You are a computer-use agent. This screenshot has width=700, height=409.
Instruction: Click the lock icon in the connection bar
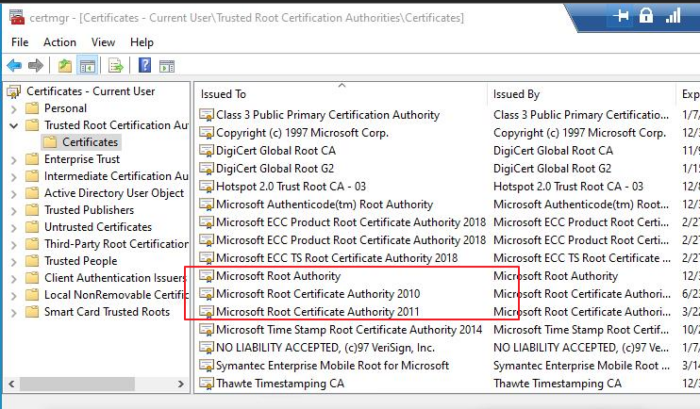point(646,16)
